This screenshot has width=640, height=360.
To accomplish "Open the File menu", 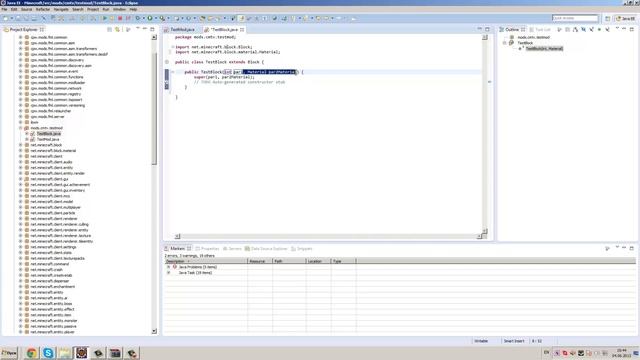I will (4, 9).
